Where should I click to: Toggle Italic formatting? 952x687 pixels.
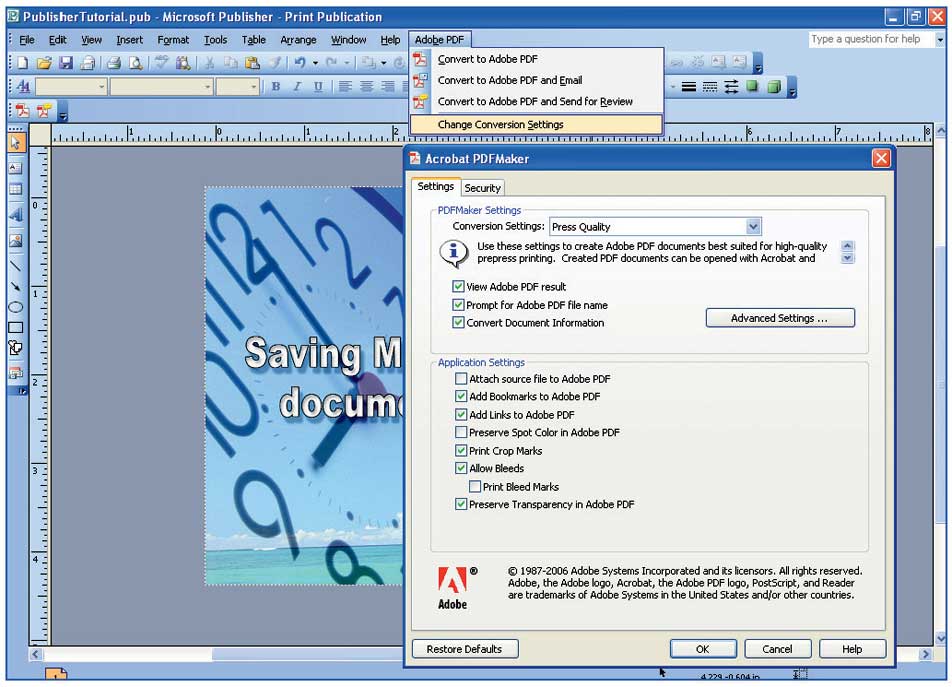pos(297,86)
